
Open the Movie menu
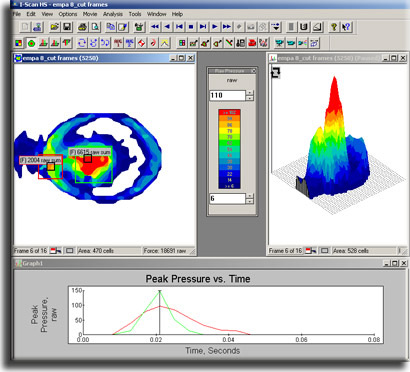pos(90,14)
